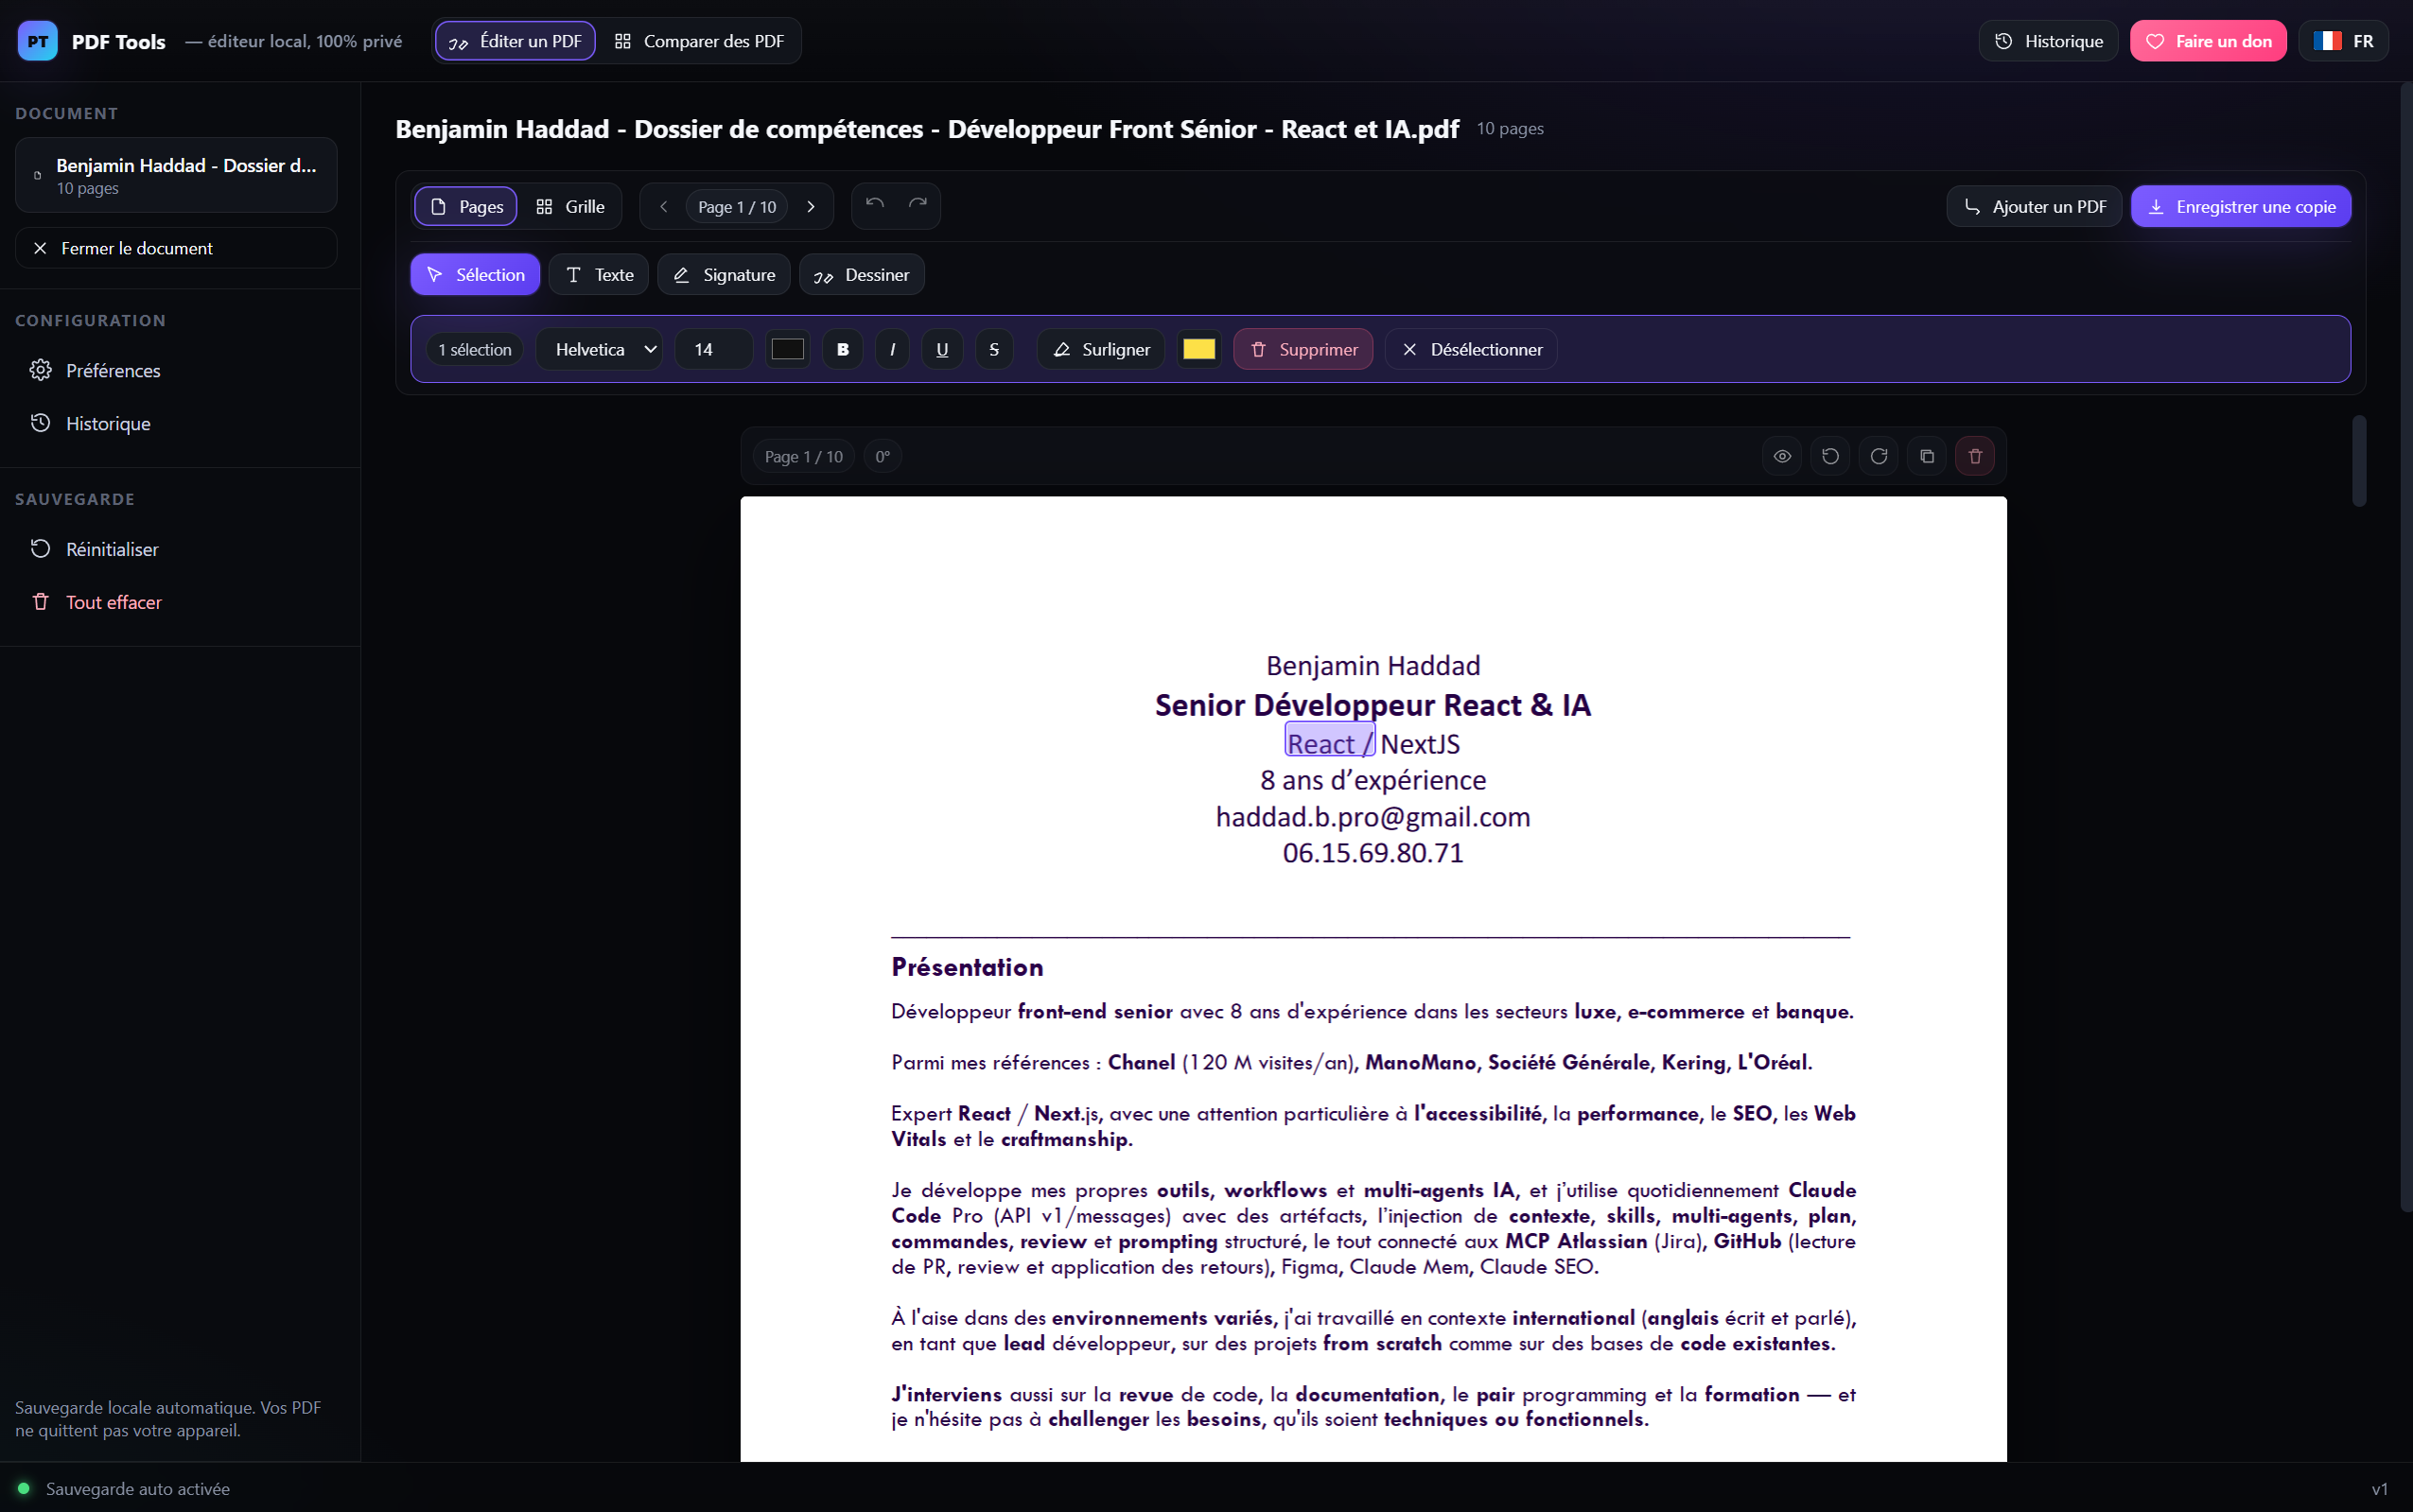Switch to Grille view

[x=570, y=207]
